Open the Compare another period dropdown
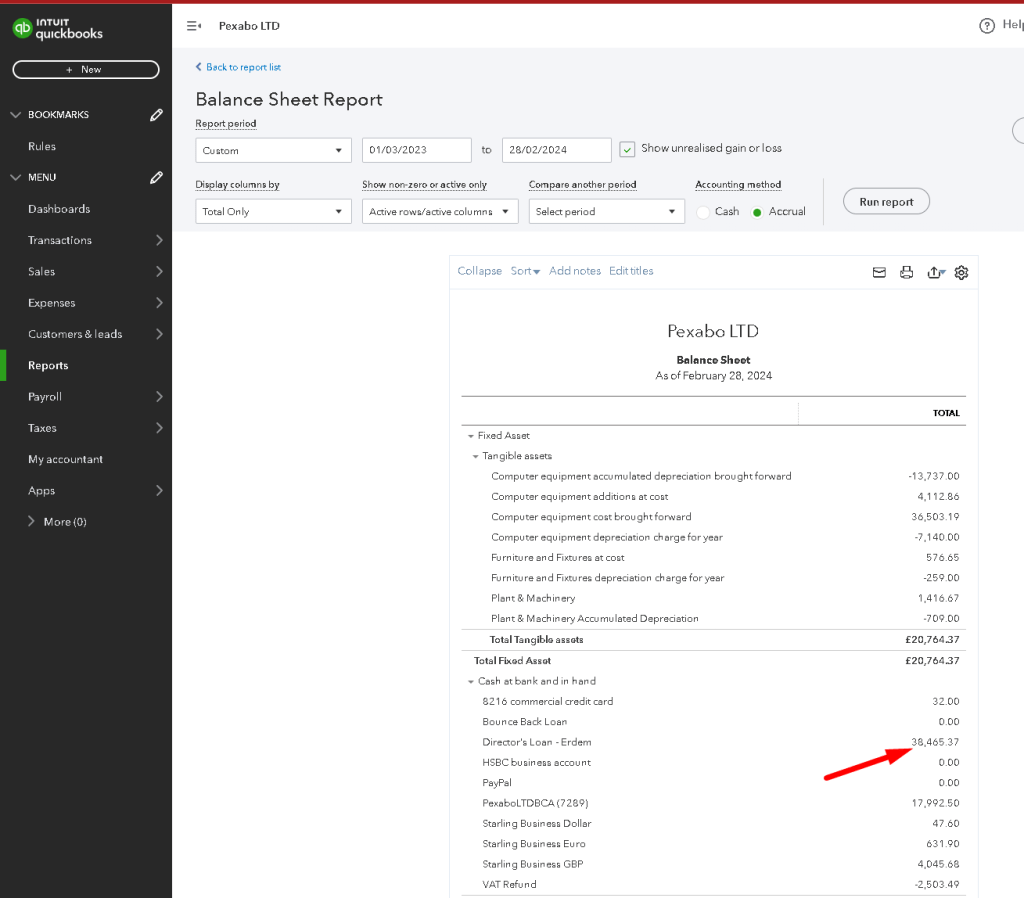Viewport: 1024px width, 898px height. (x=606, y=212)
